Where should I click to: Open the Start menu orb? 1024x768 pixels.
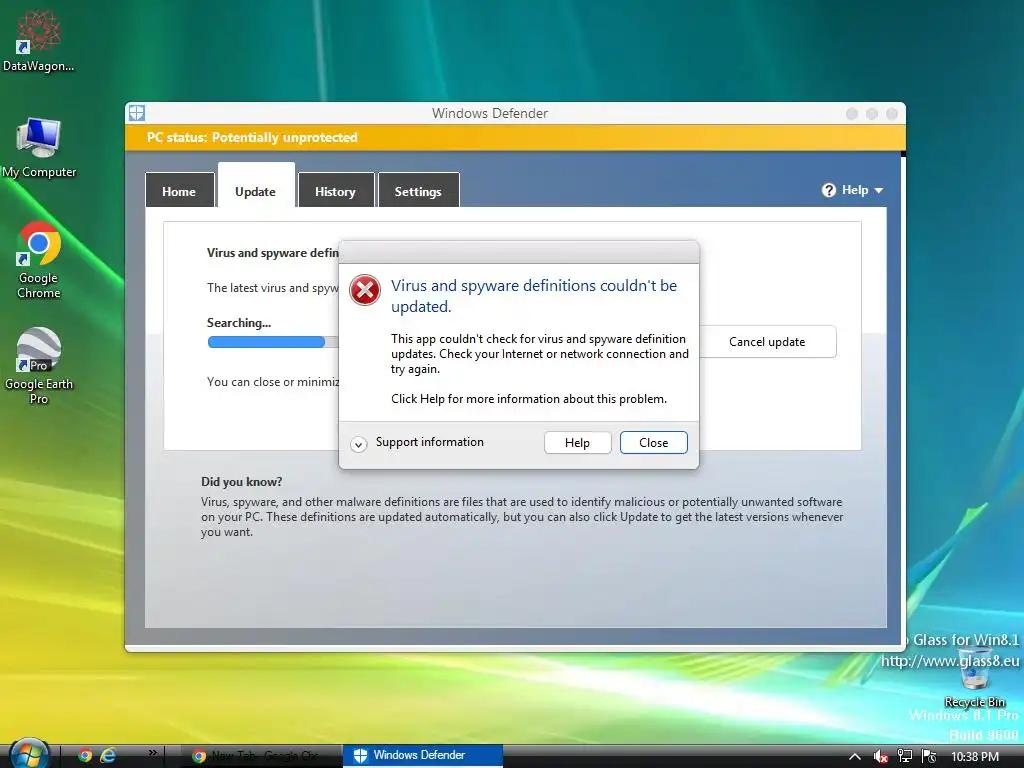29,755
